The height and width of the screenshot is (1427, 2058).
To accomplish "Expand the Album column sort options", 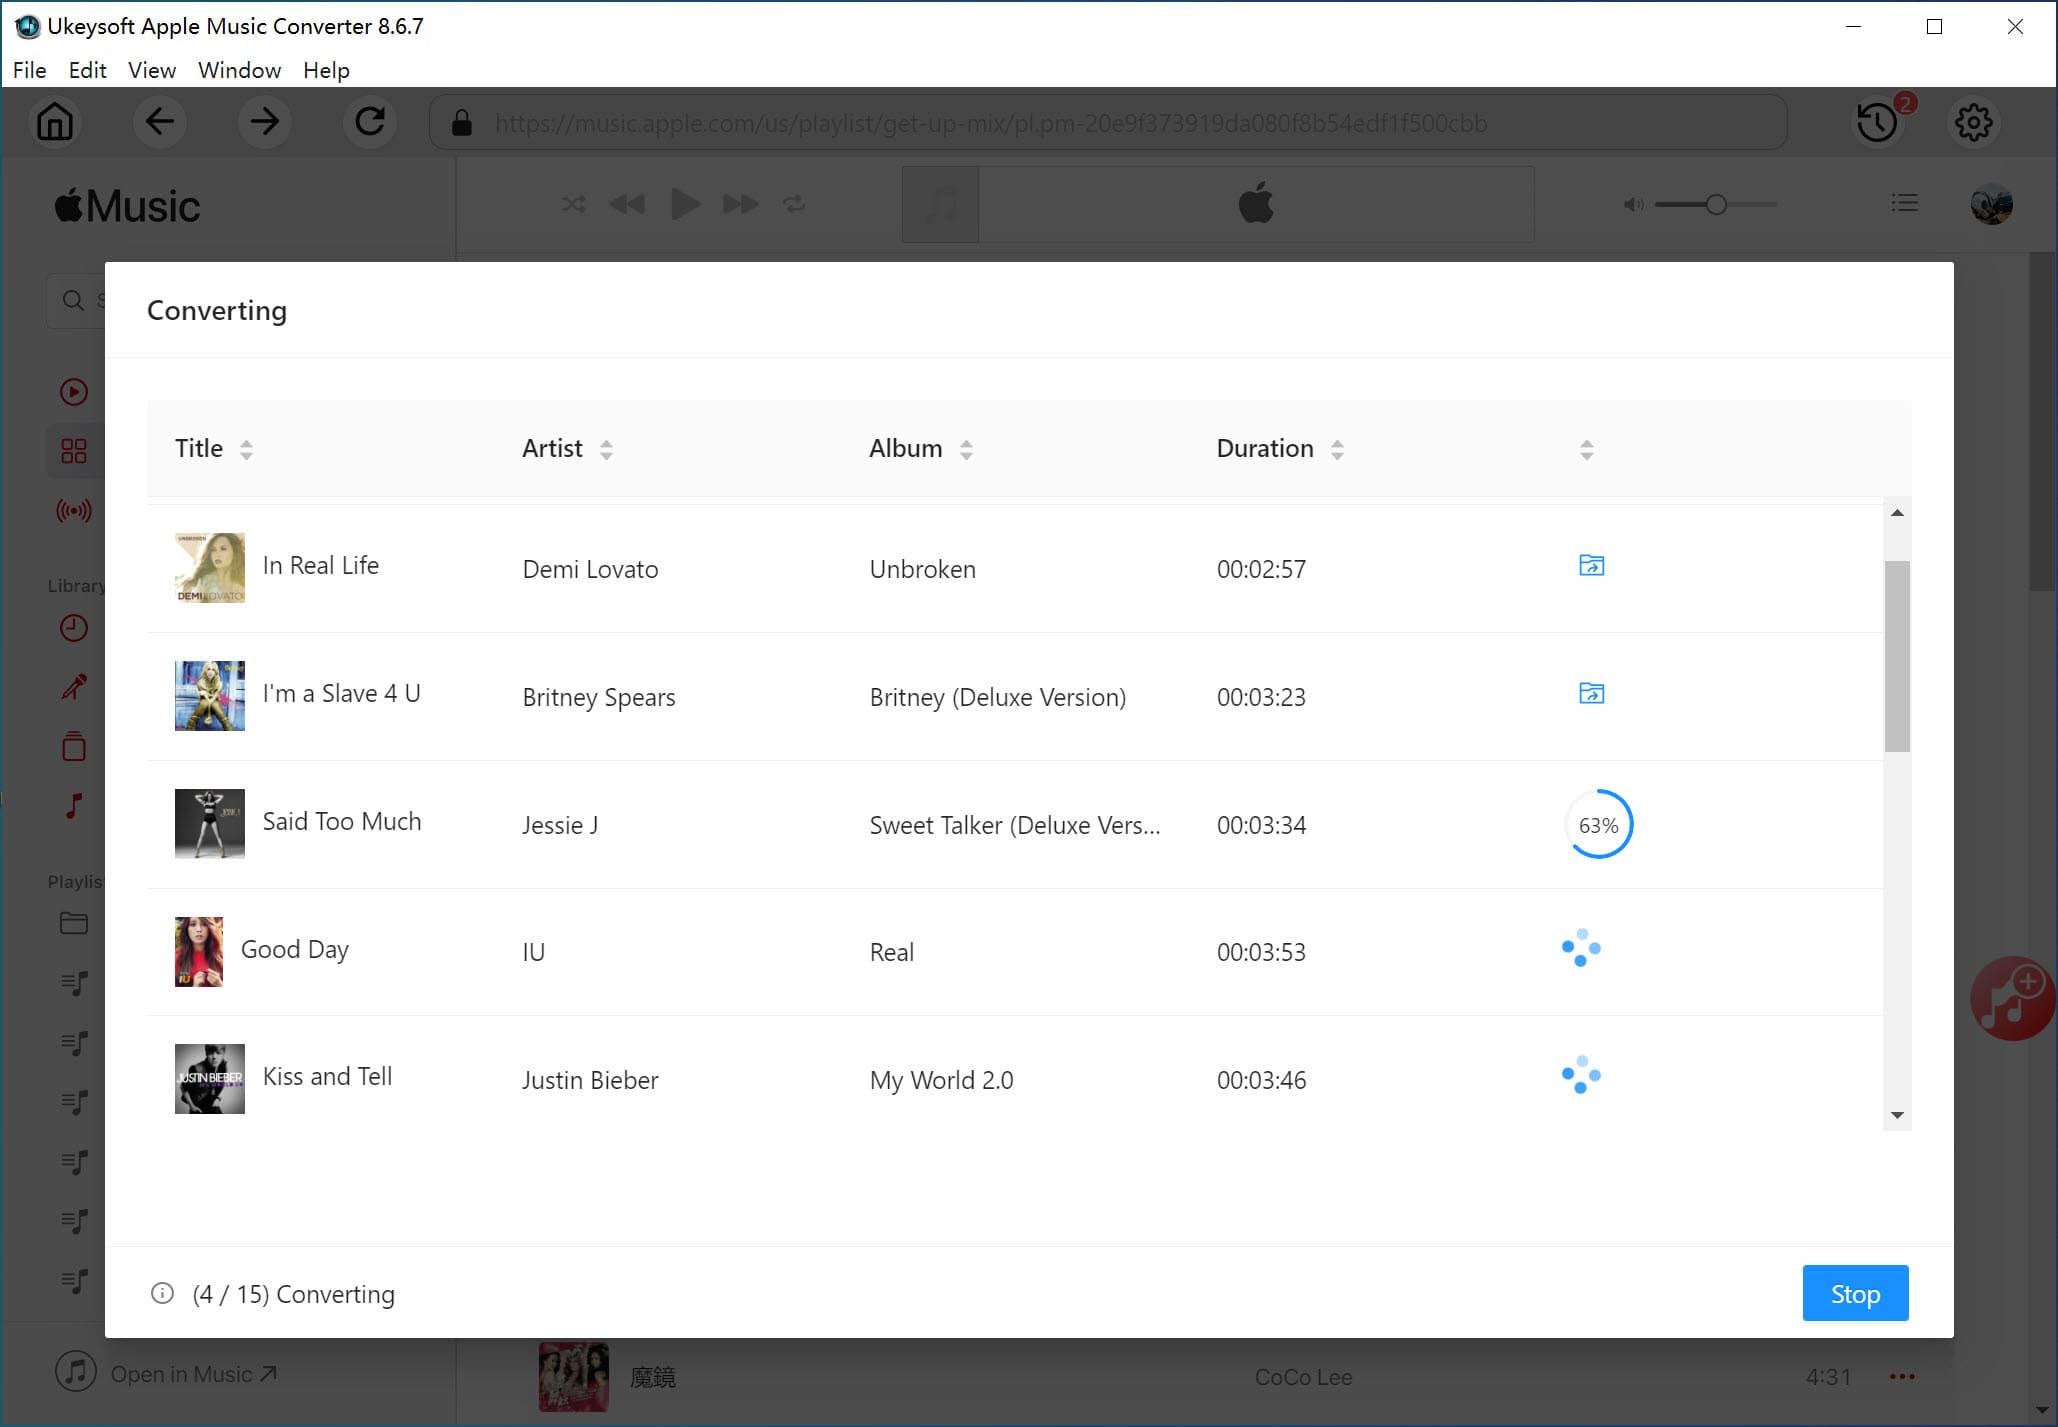I will pos(966,450).
